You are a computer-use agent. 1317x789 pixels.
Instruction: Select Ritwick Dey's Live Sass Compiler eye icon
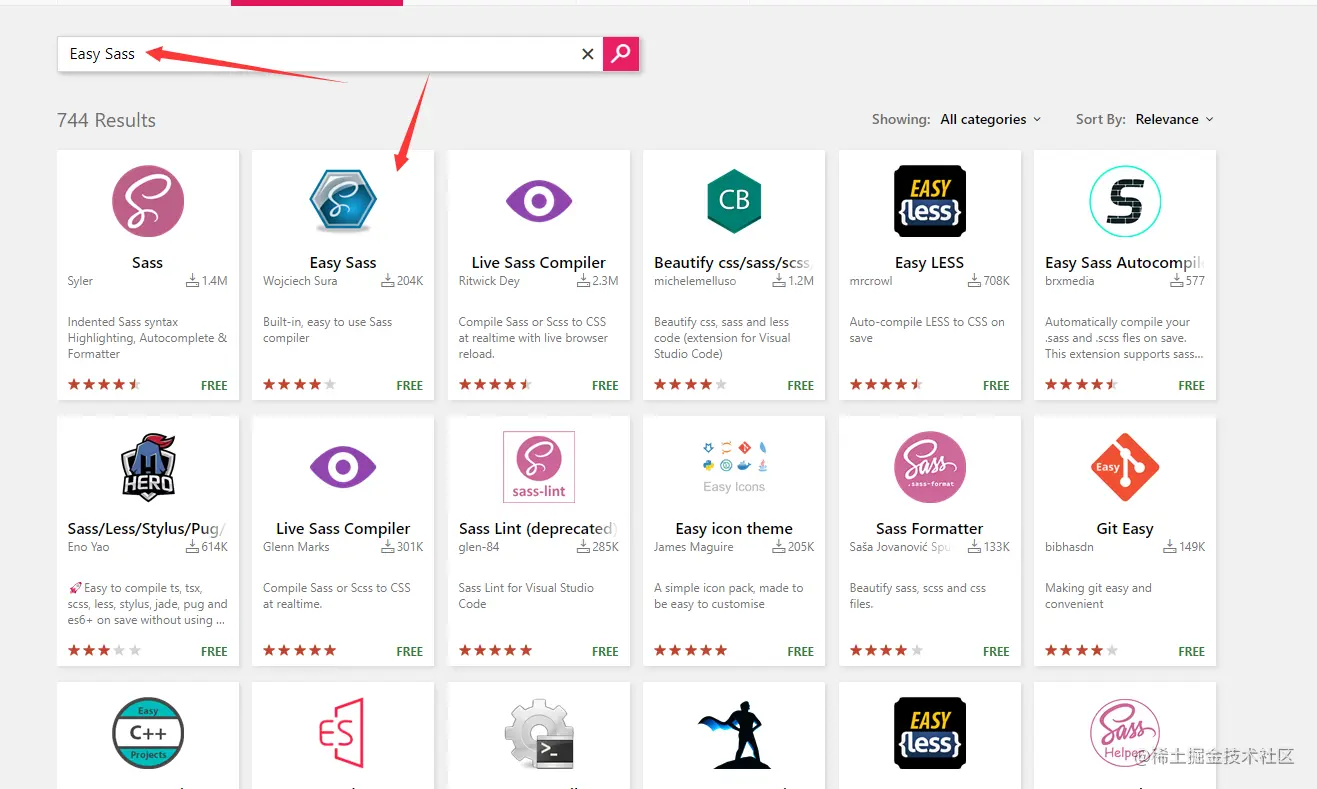[539, 201]
